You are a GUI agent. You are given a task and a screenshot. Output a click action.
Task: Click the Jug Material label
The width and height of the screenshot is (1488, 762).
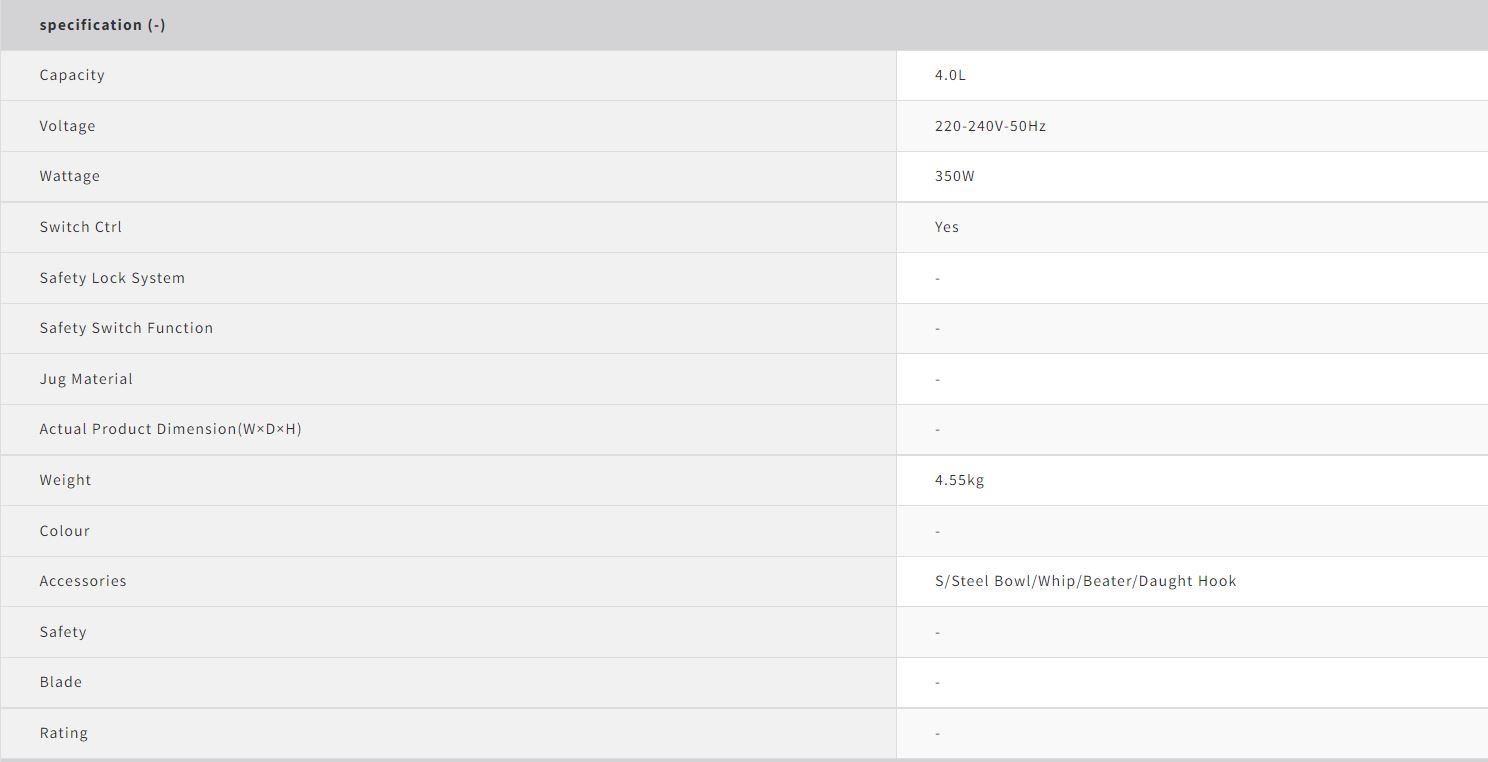(86, 379)
